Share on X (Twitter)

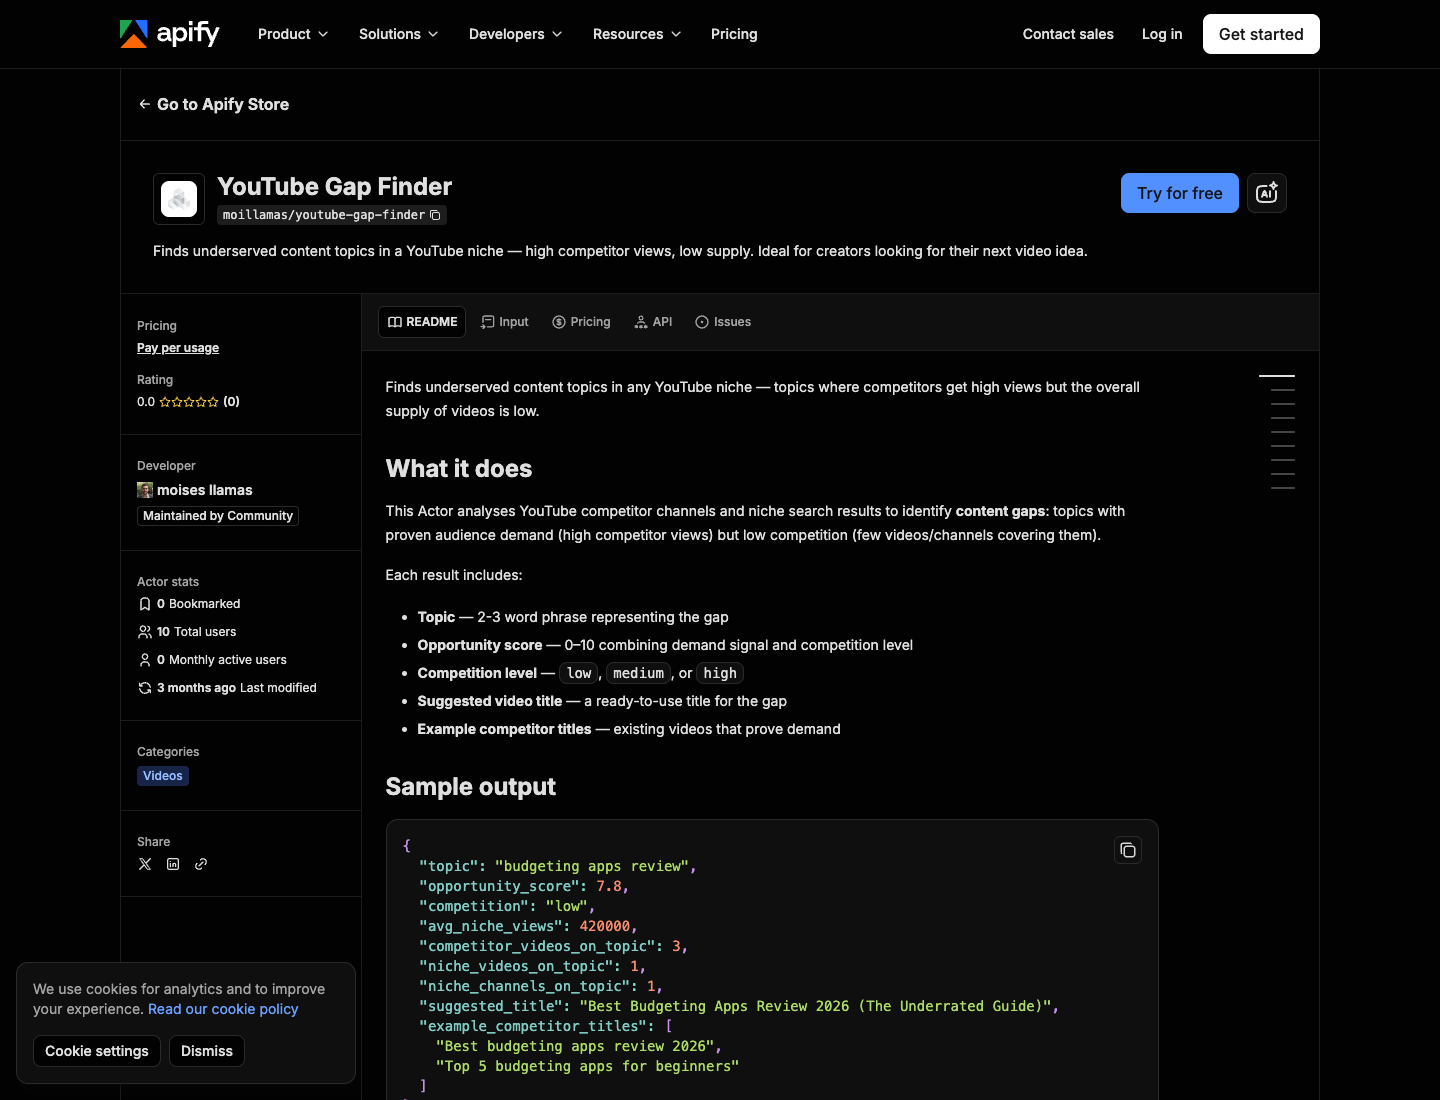(x=145, y=864)
